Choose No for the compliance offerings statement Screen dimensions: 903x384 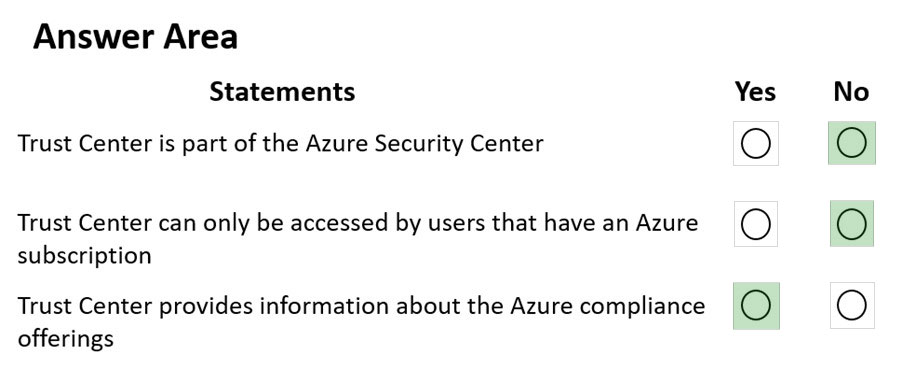852,306
